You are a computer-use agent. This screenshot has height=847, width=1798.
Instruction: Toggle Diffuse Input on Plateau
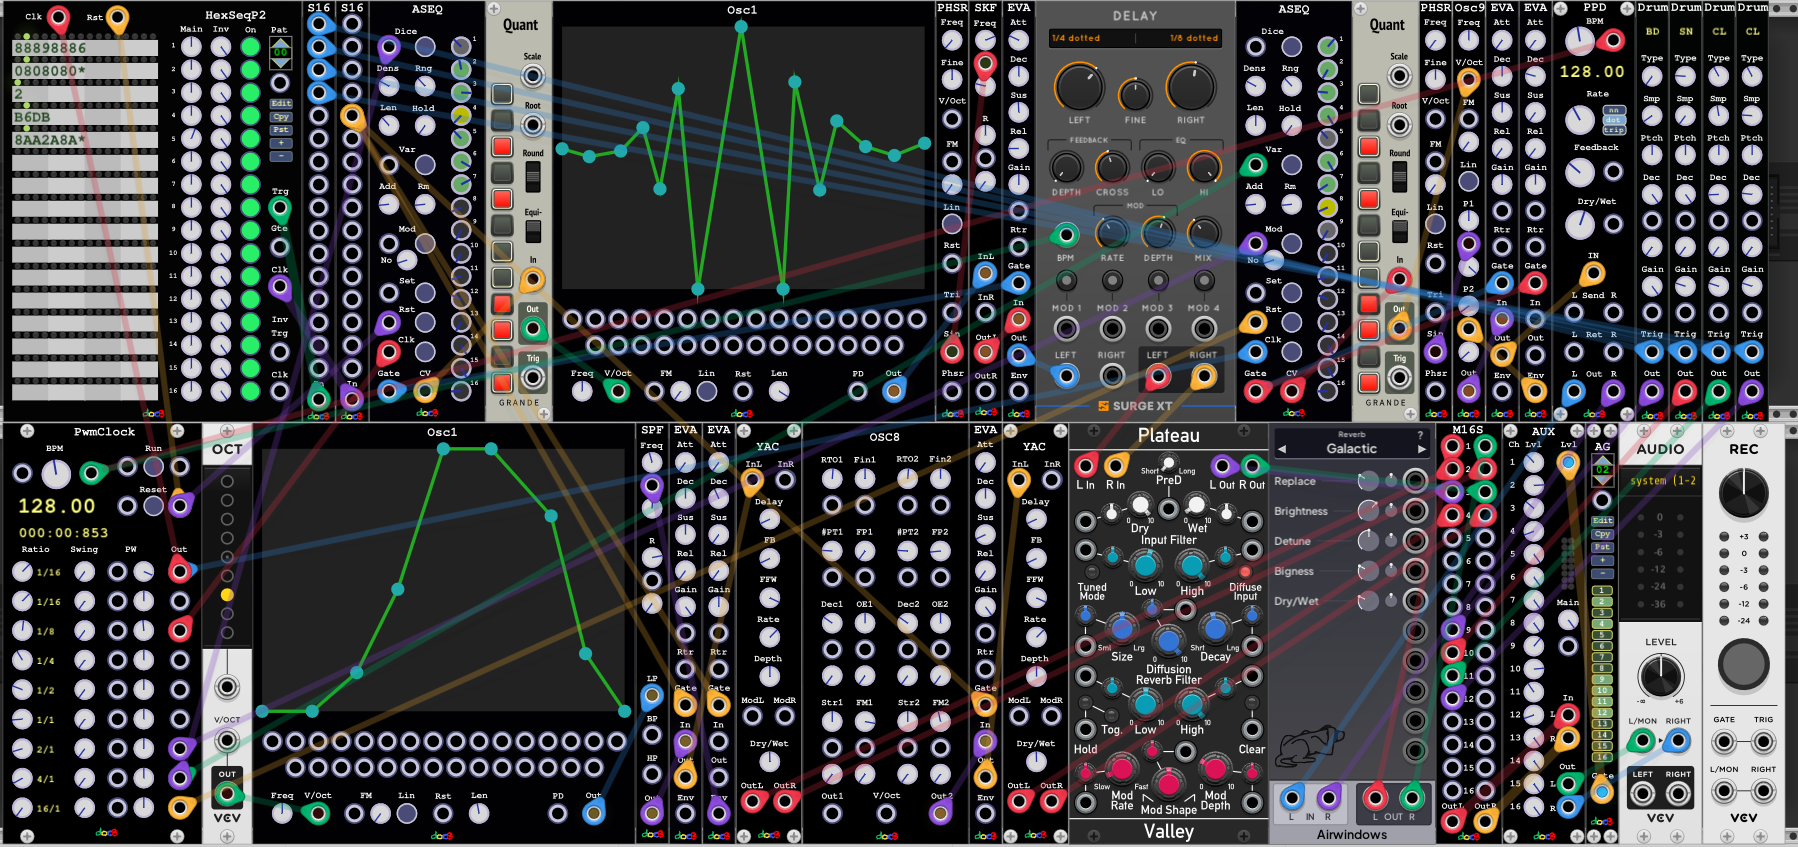click(1245, 572)
